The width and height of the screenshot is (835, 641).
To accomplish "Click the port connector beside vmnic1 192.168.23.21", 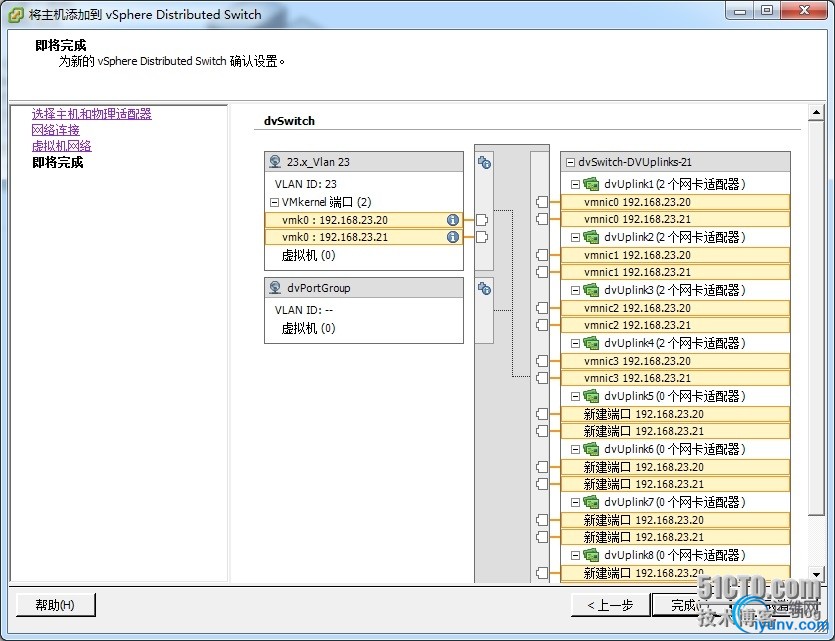I will click(x=542, y=272).
